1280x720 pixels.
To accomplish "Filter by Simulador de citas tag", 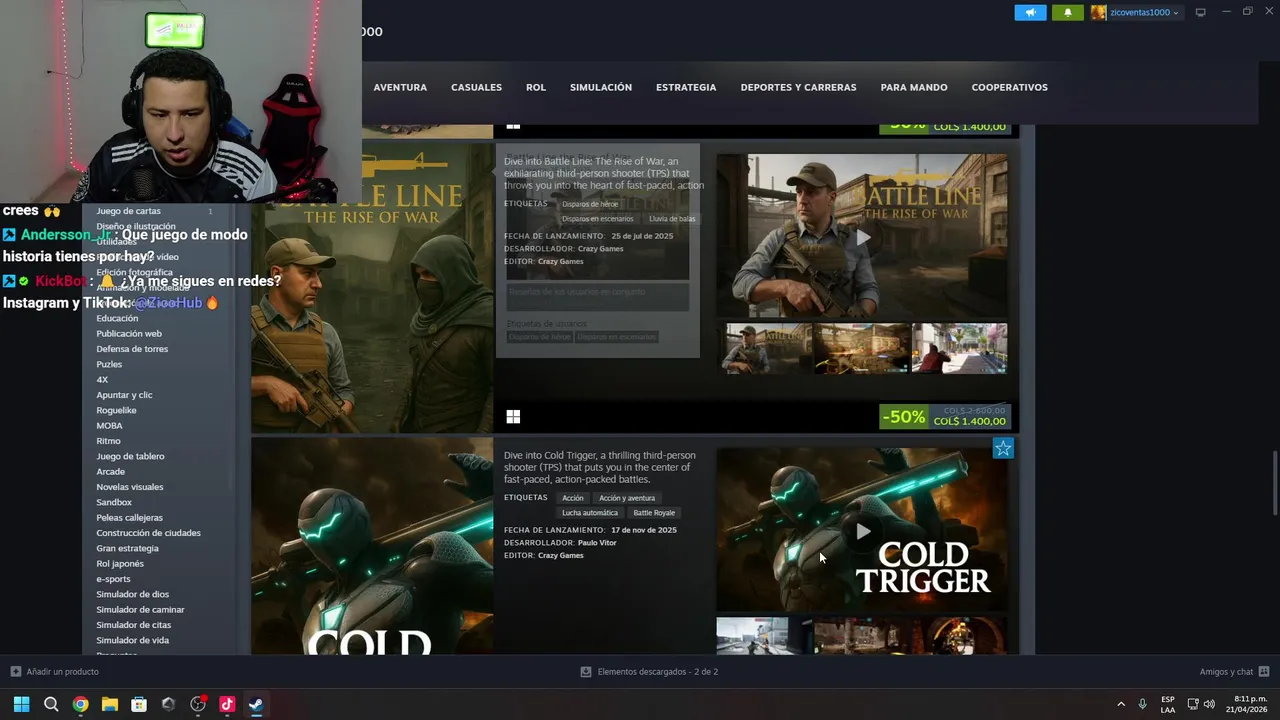I will [134, 625].
